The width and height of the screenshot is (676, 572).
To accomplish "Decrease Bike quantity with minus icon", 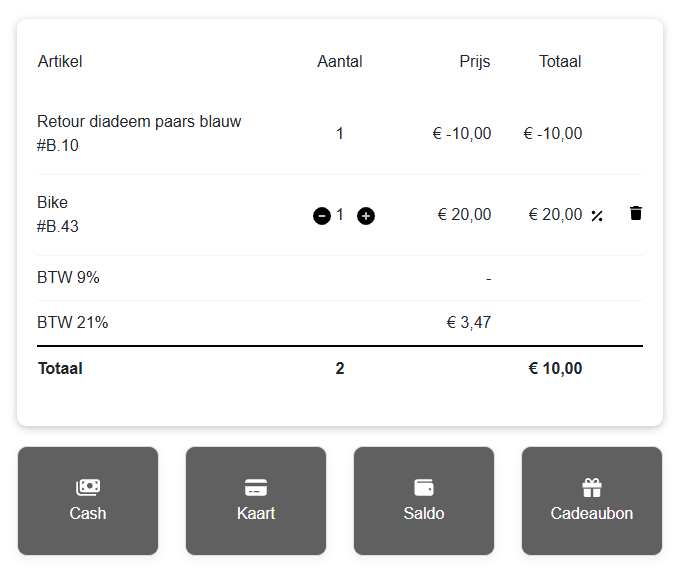I will [x=322, y=216].
